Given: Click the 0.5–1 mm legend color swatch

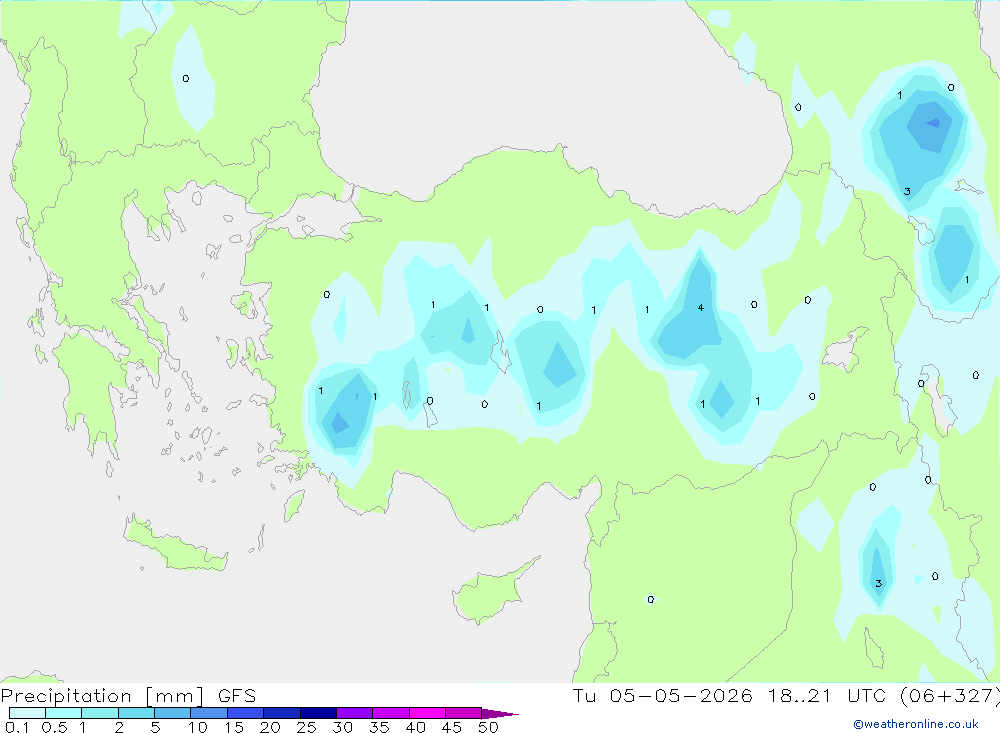Looking at the screenshot, I should tap(63, 713).
